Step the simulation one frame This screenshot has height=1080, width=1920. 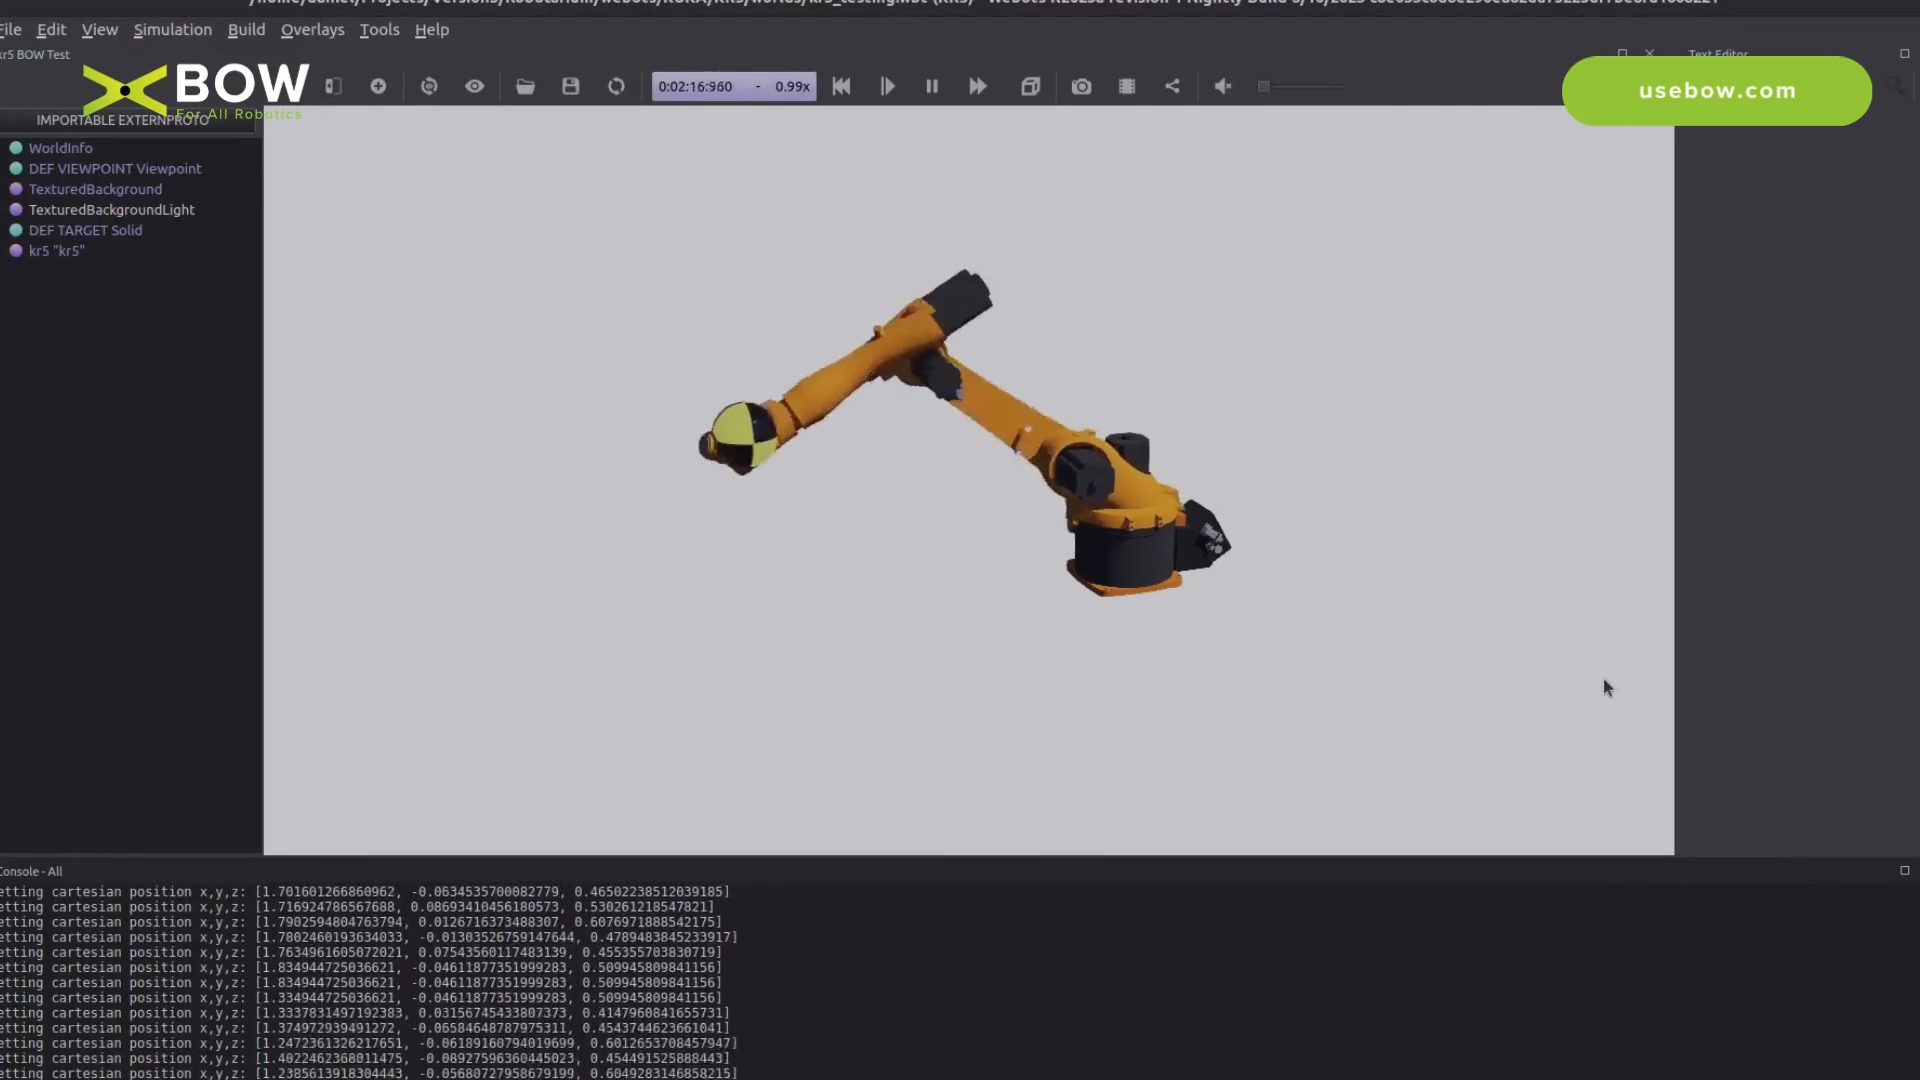click(x=887, y=87)
